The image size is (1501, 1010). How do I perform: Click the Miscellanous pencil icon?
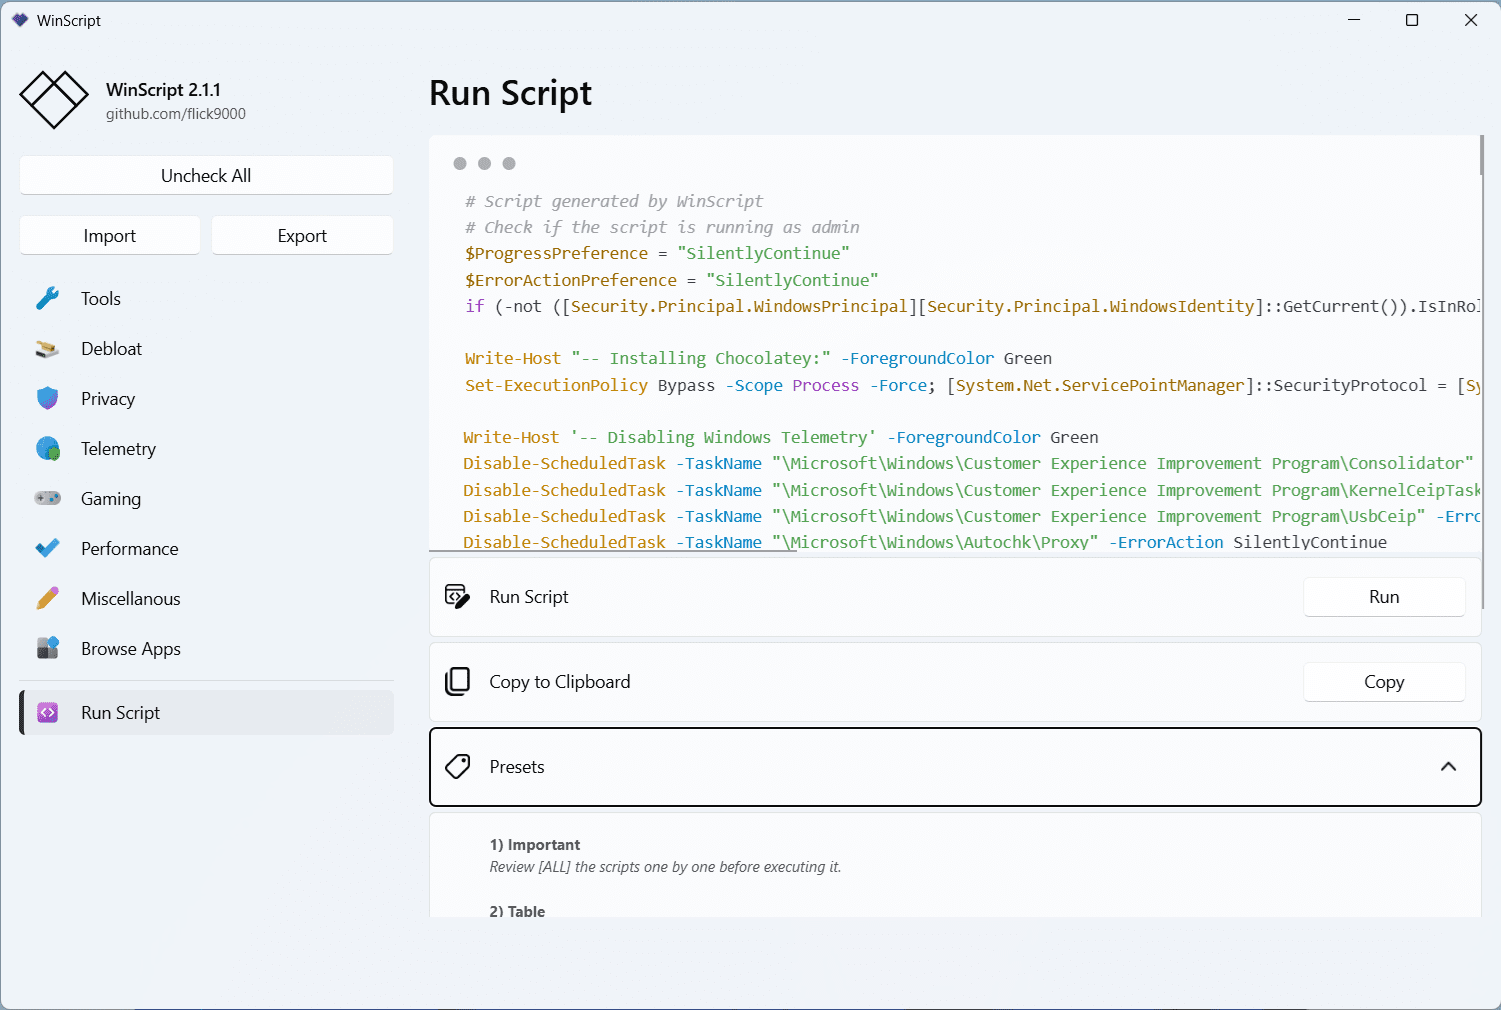47,598
